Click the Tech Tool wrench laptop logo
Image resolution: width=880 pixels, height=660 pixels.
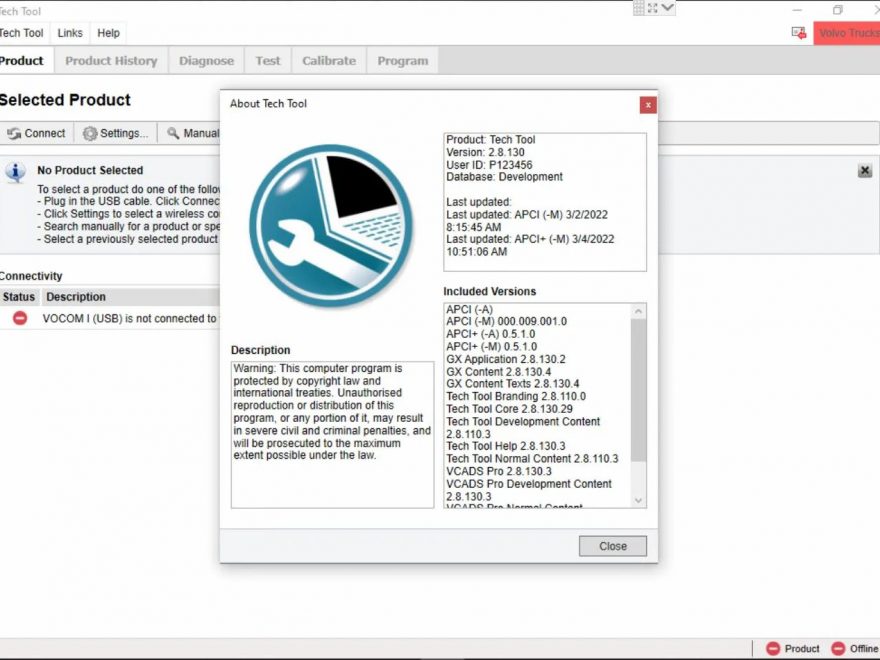(x=331, y=226)
